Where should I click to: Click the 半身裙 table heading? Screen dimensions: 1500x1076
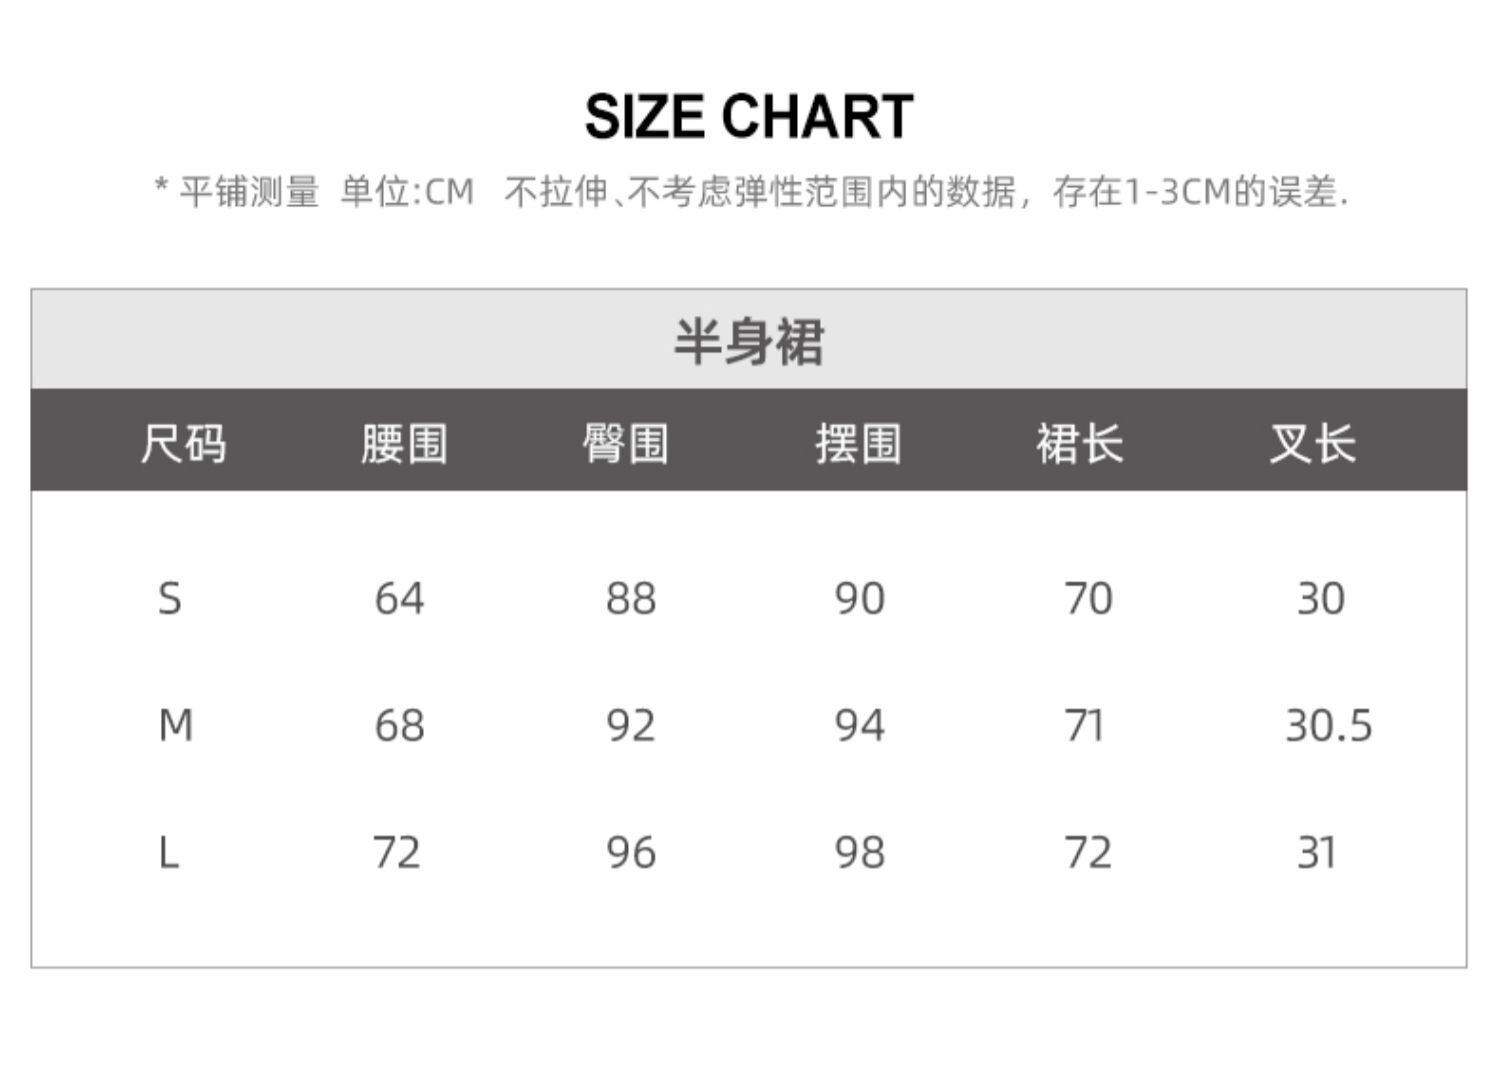[x=748, y=341]
